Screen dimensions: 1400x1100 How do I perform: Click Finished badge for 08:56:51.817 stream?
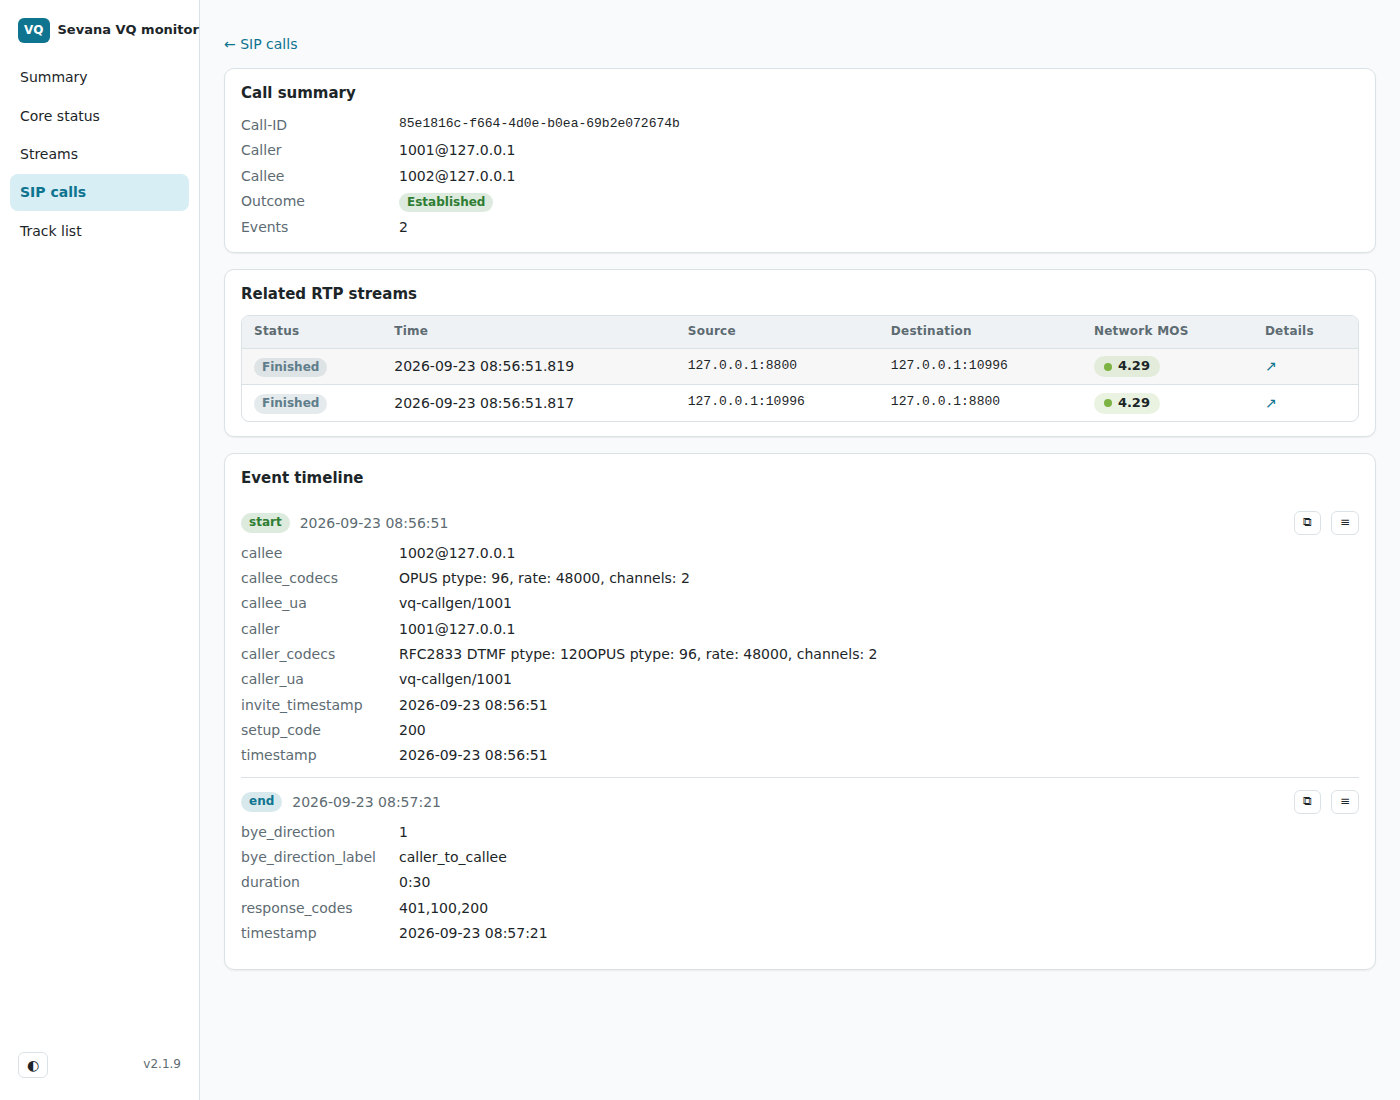(x=290, y=403)
